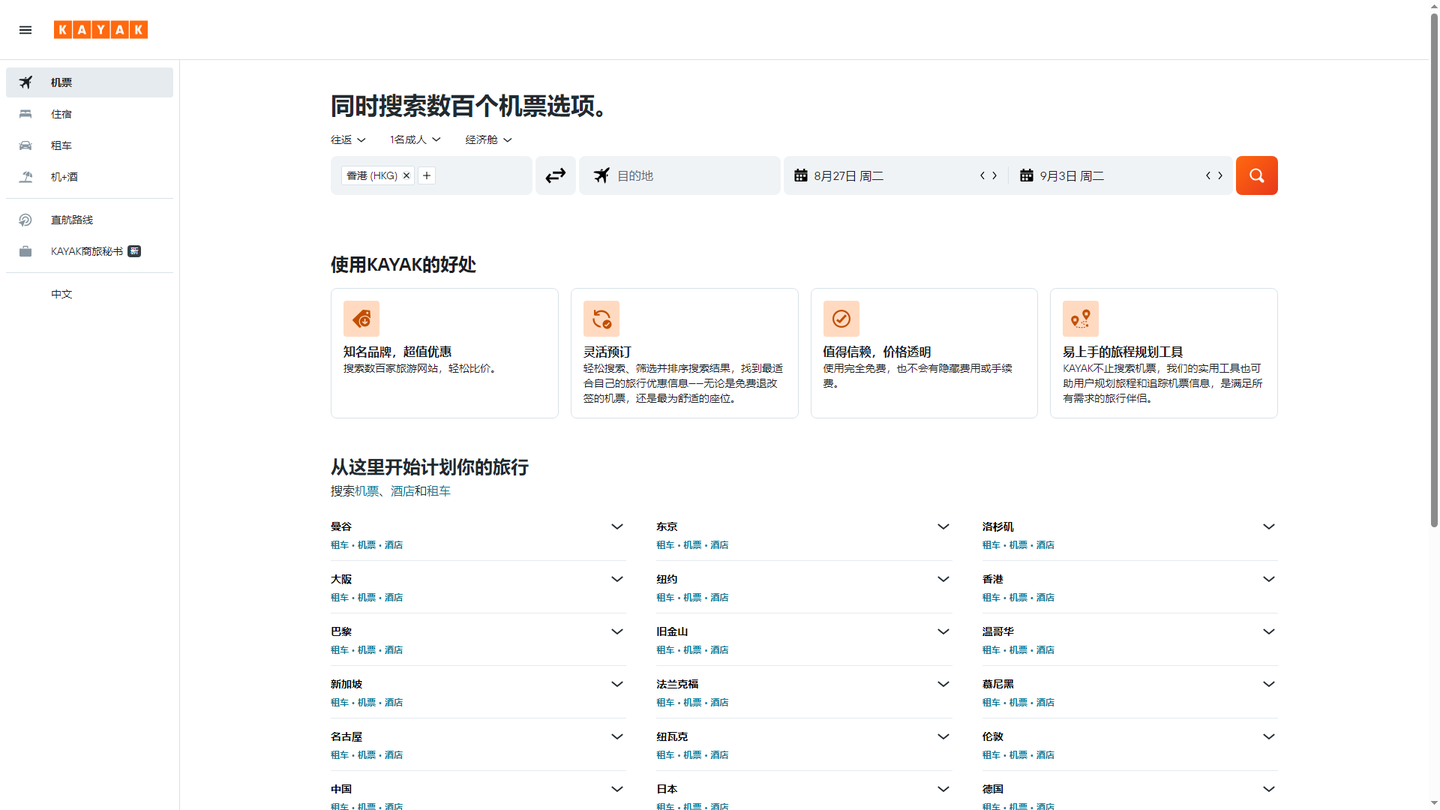The image size is (1440, 810).
Task: Click the 旅程规划工具 map pin icon
Action: (1081, 319)
